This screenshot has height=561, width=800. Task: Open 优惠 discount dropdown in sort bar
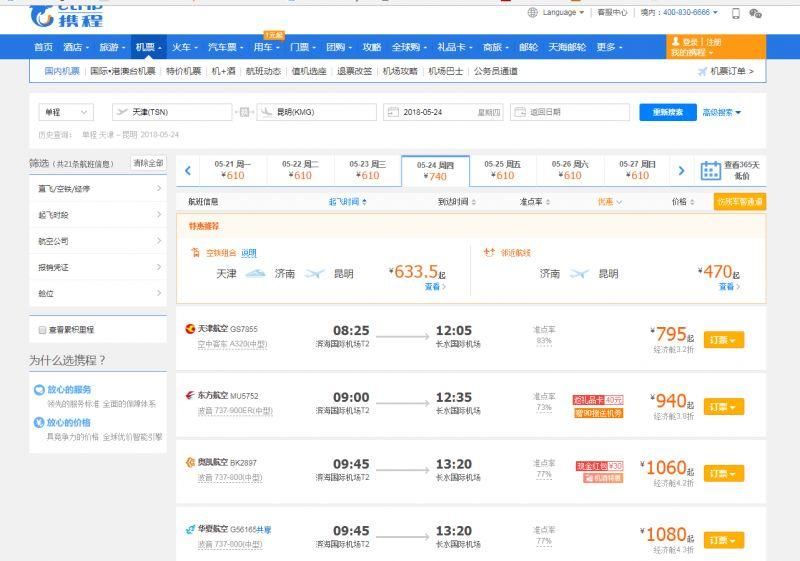(x=610, y=202)
